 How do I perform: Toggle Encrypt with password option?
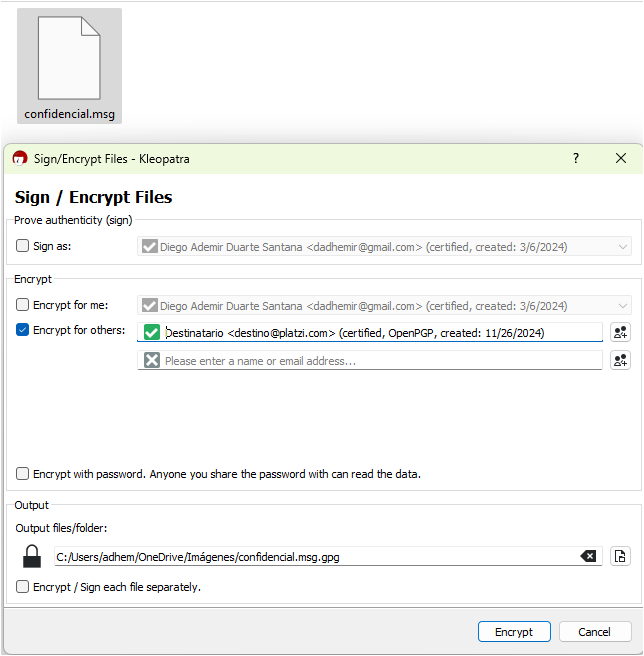[23, 474]
